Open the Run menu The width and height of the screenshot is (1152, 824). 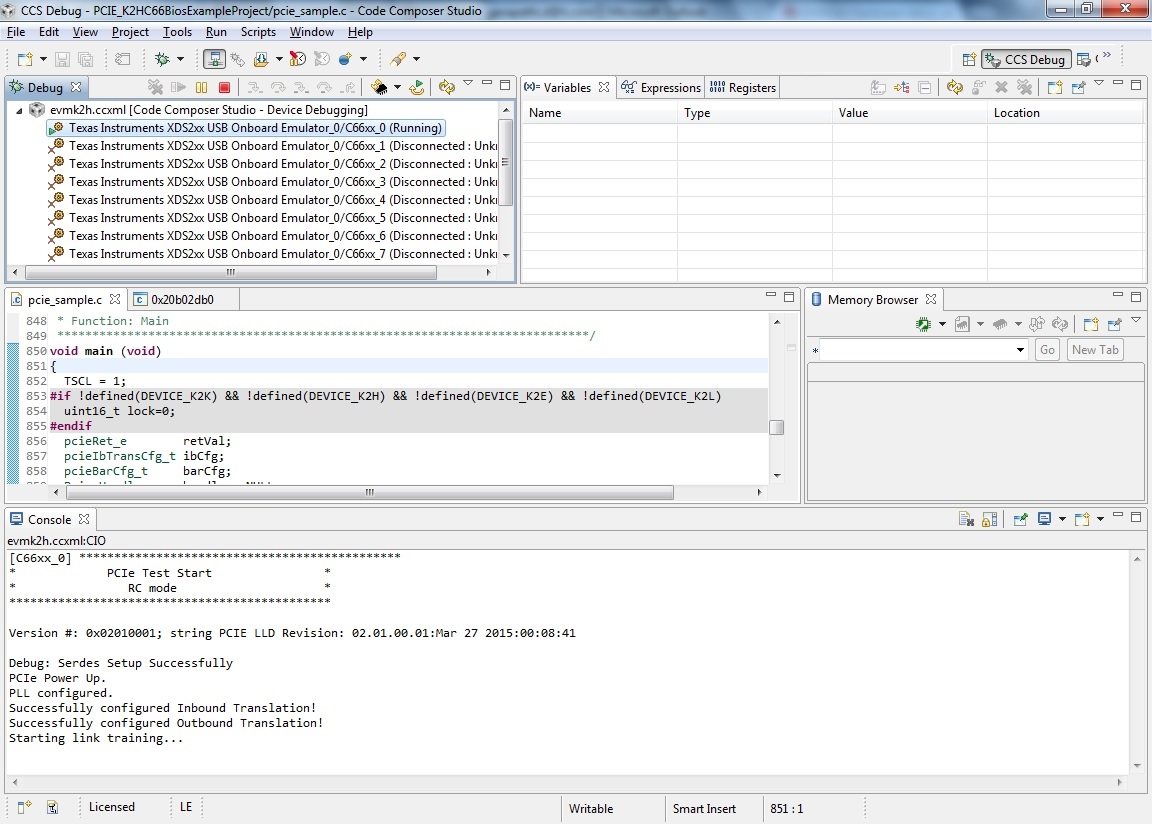[x=216, y=32]
